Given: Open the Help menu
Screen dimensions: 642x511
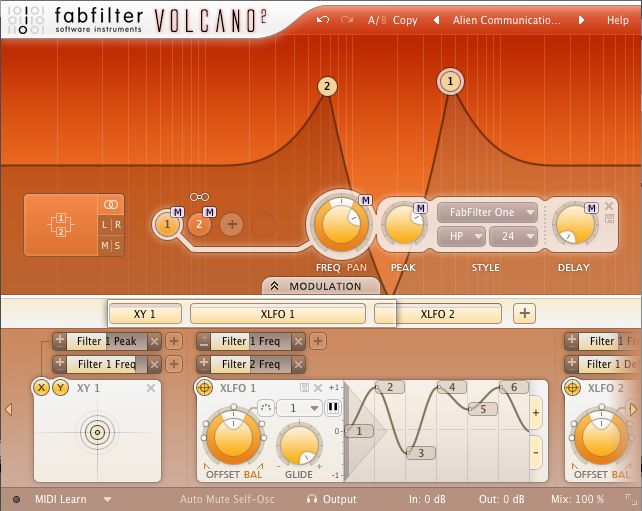Looking at the screenshot, I should pos(617,20).
